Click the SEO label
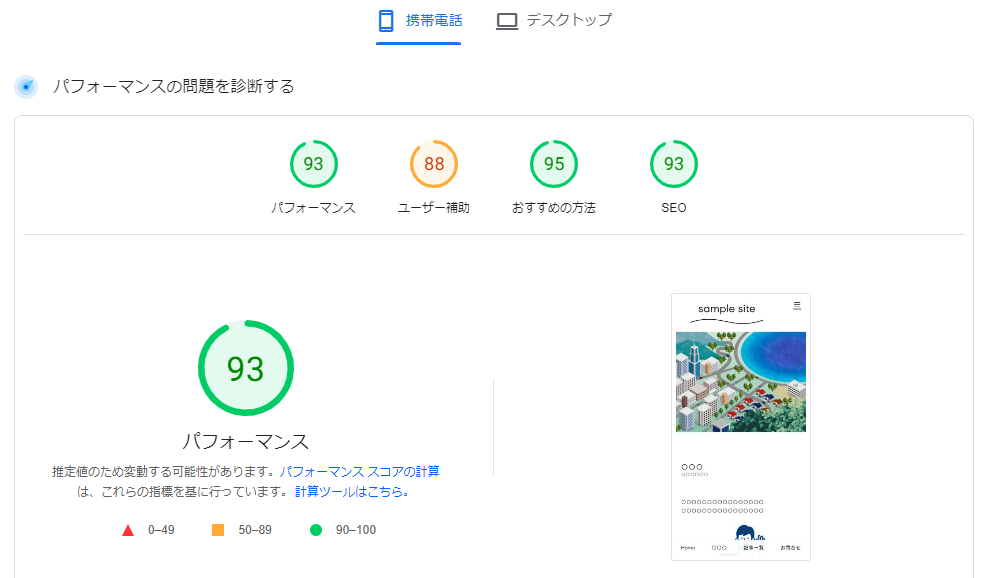The height and width of the screenshot is (578, 987). tap(674, 208)
